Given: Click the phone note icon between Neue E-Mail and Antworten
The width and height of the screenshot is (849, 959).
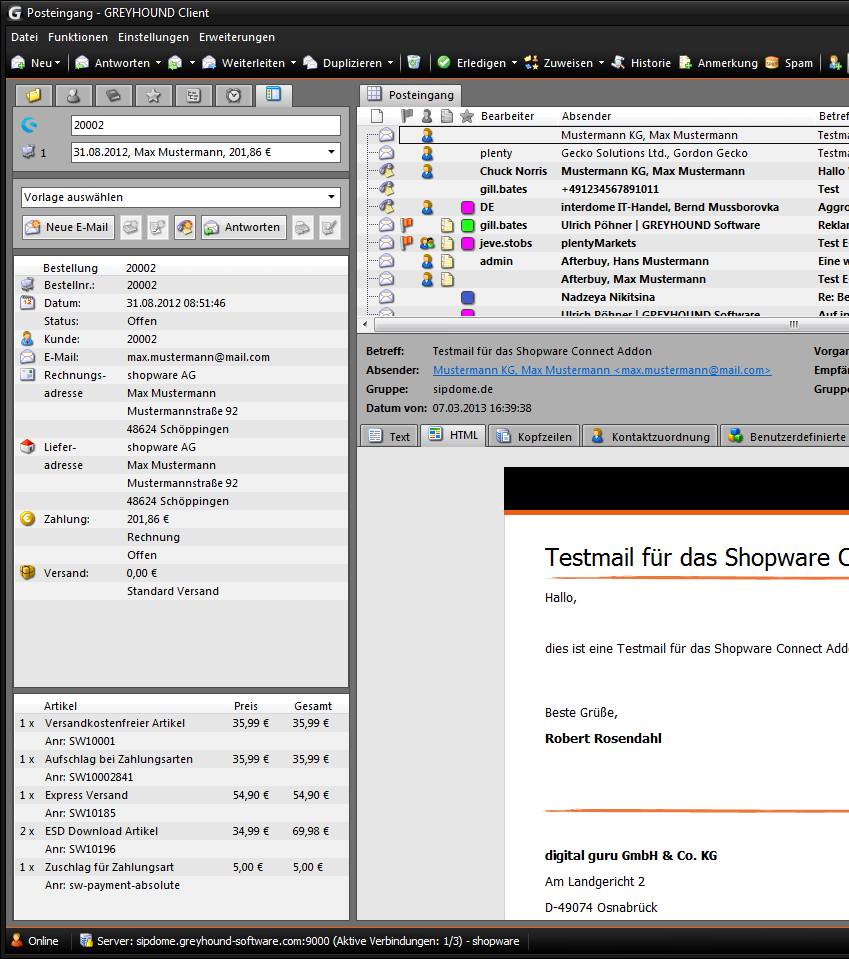Looking at the screenshot, I should click(x=185, y=228).
